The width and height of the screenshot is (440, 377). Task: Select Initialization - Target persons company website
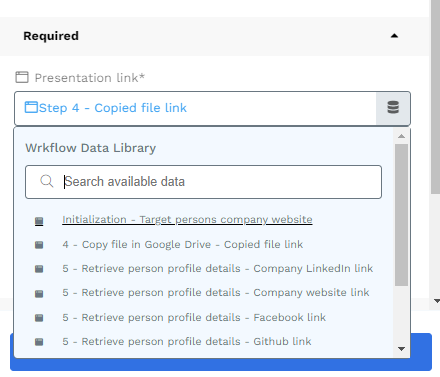187,219
